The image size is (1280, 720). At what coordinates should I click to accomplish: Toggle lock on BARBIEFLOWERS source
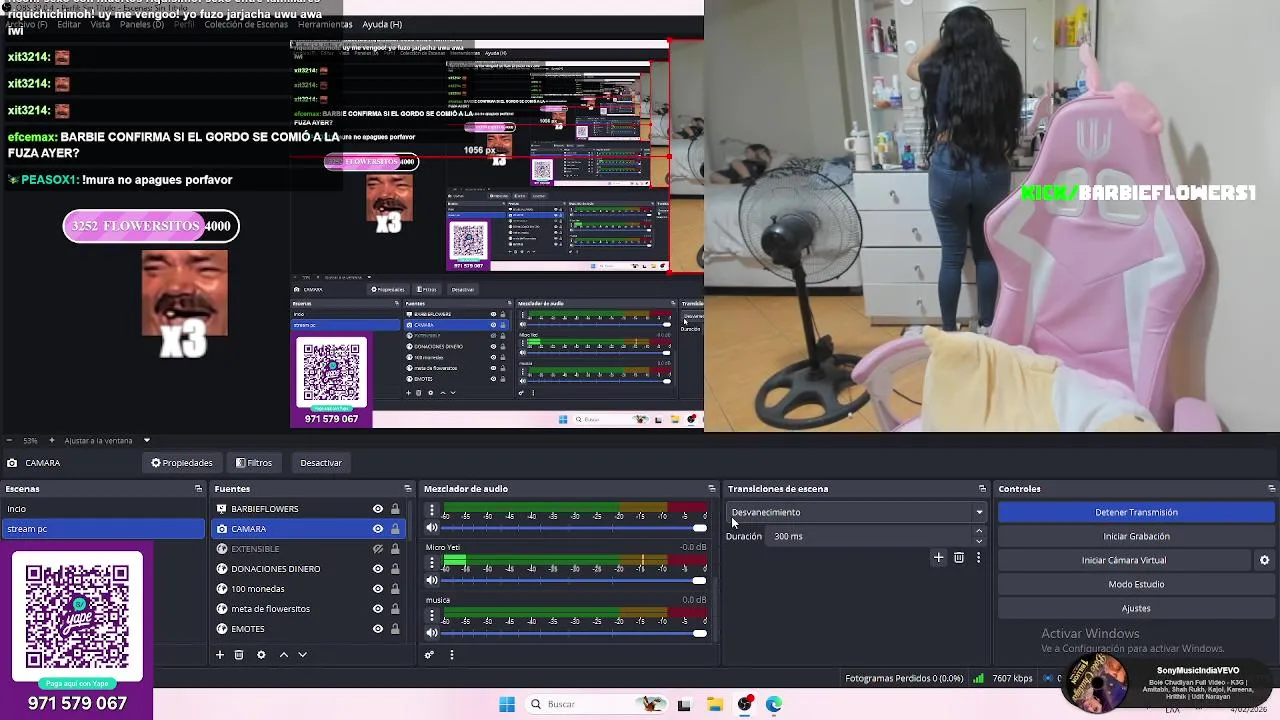[x=395, y=509]
